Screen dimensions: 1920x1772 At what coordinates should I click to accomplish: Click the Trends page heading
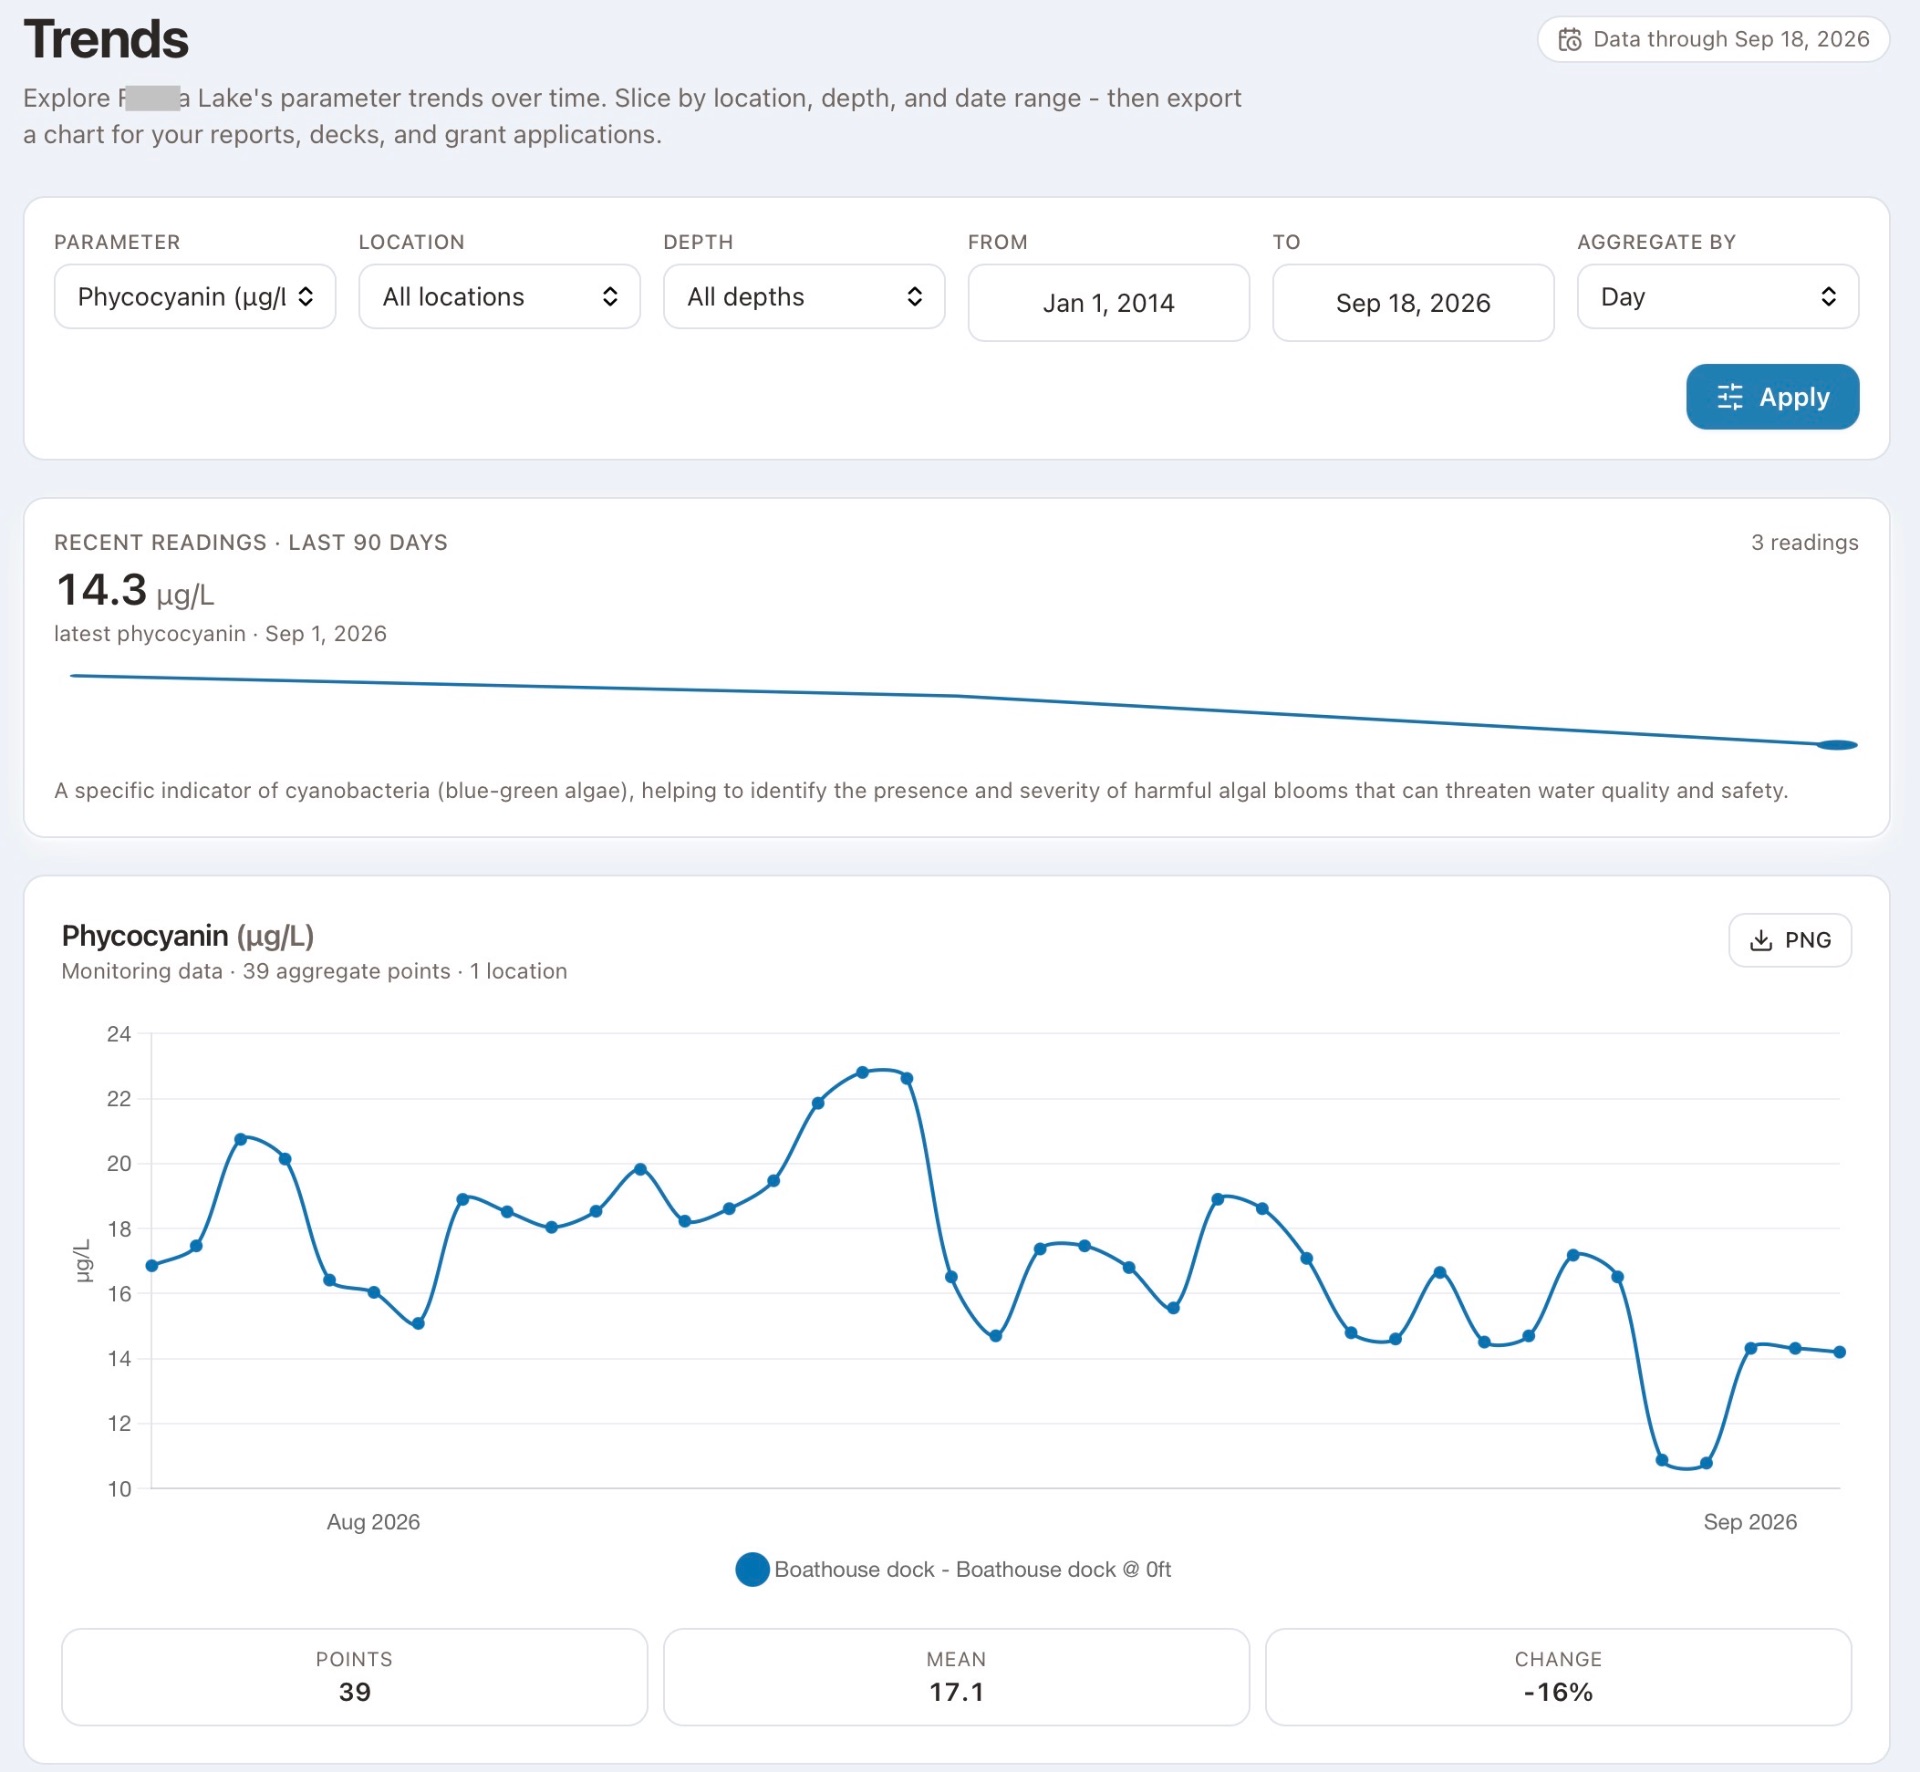tap(106, 40)
